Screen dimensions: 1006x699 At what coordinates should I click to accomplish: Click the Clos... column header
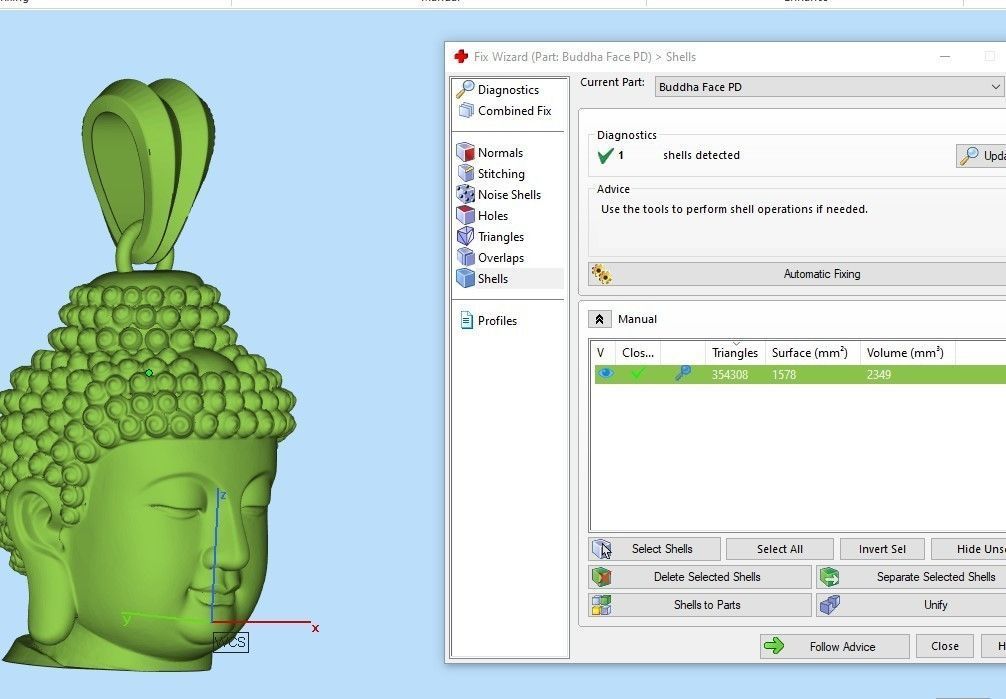[638, 352]
